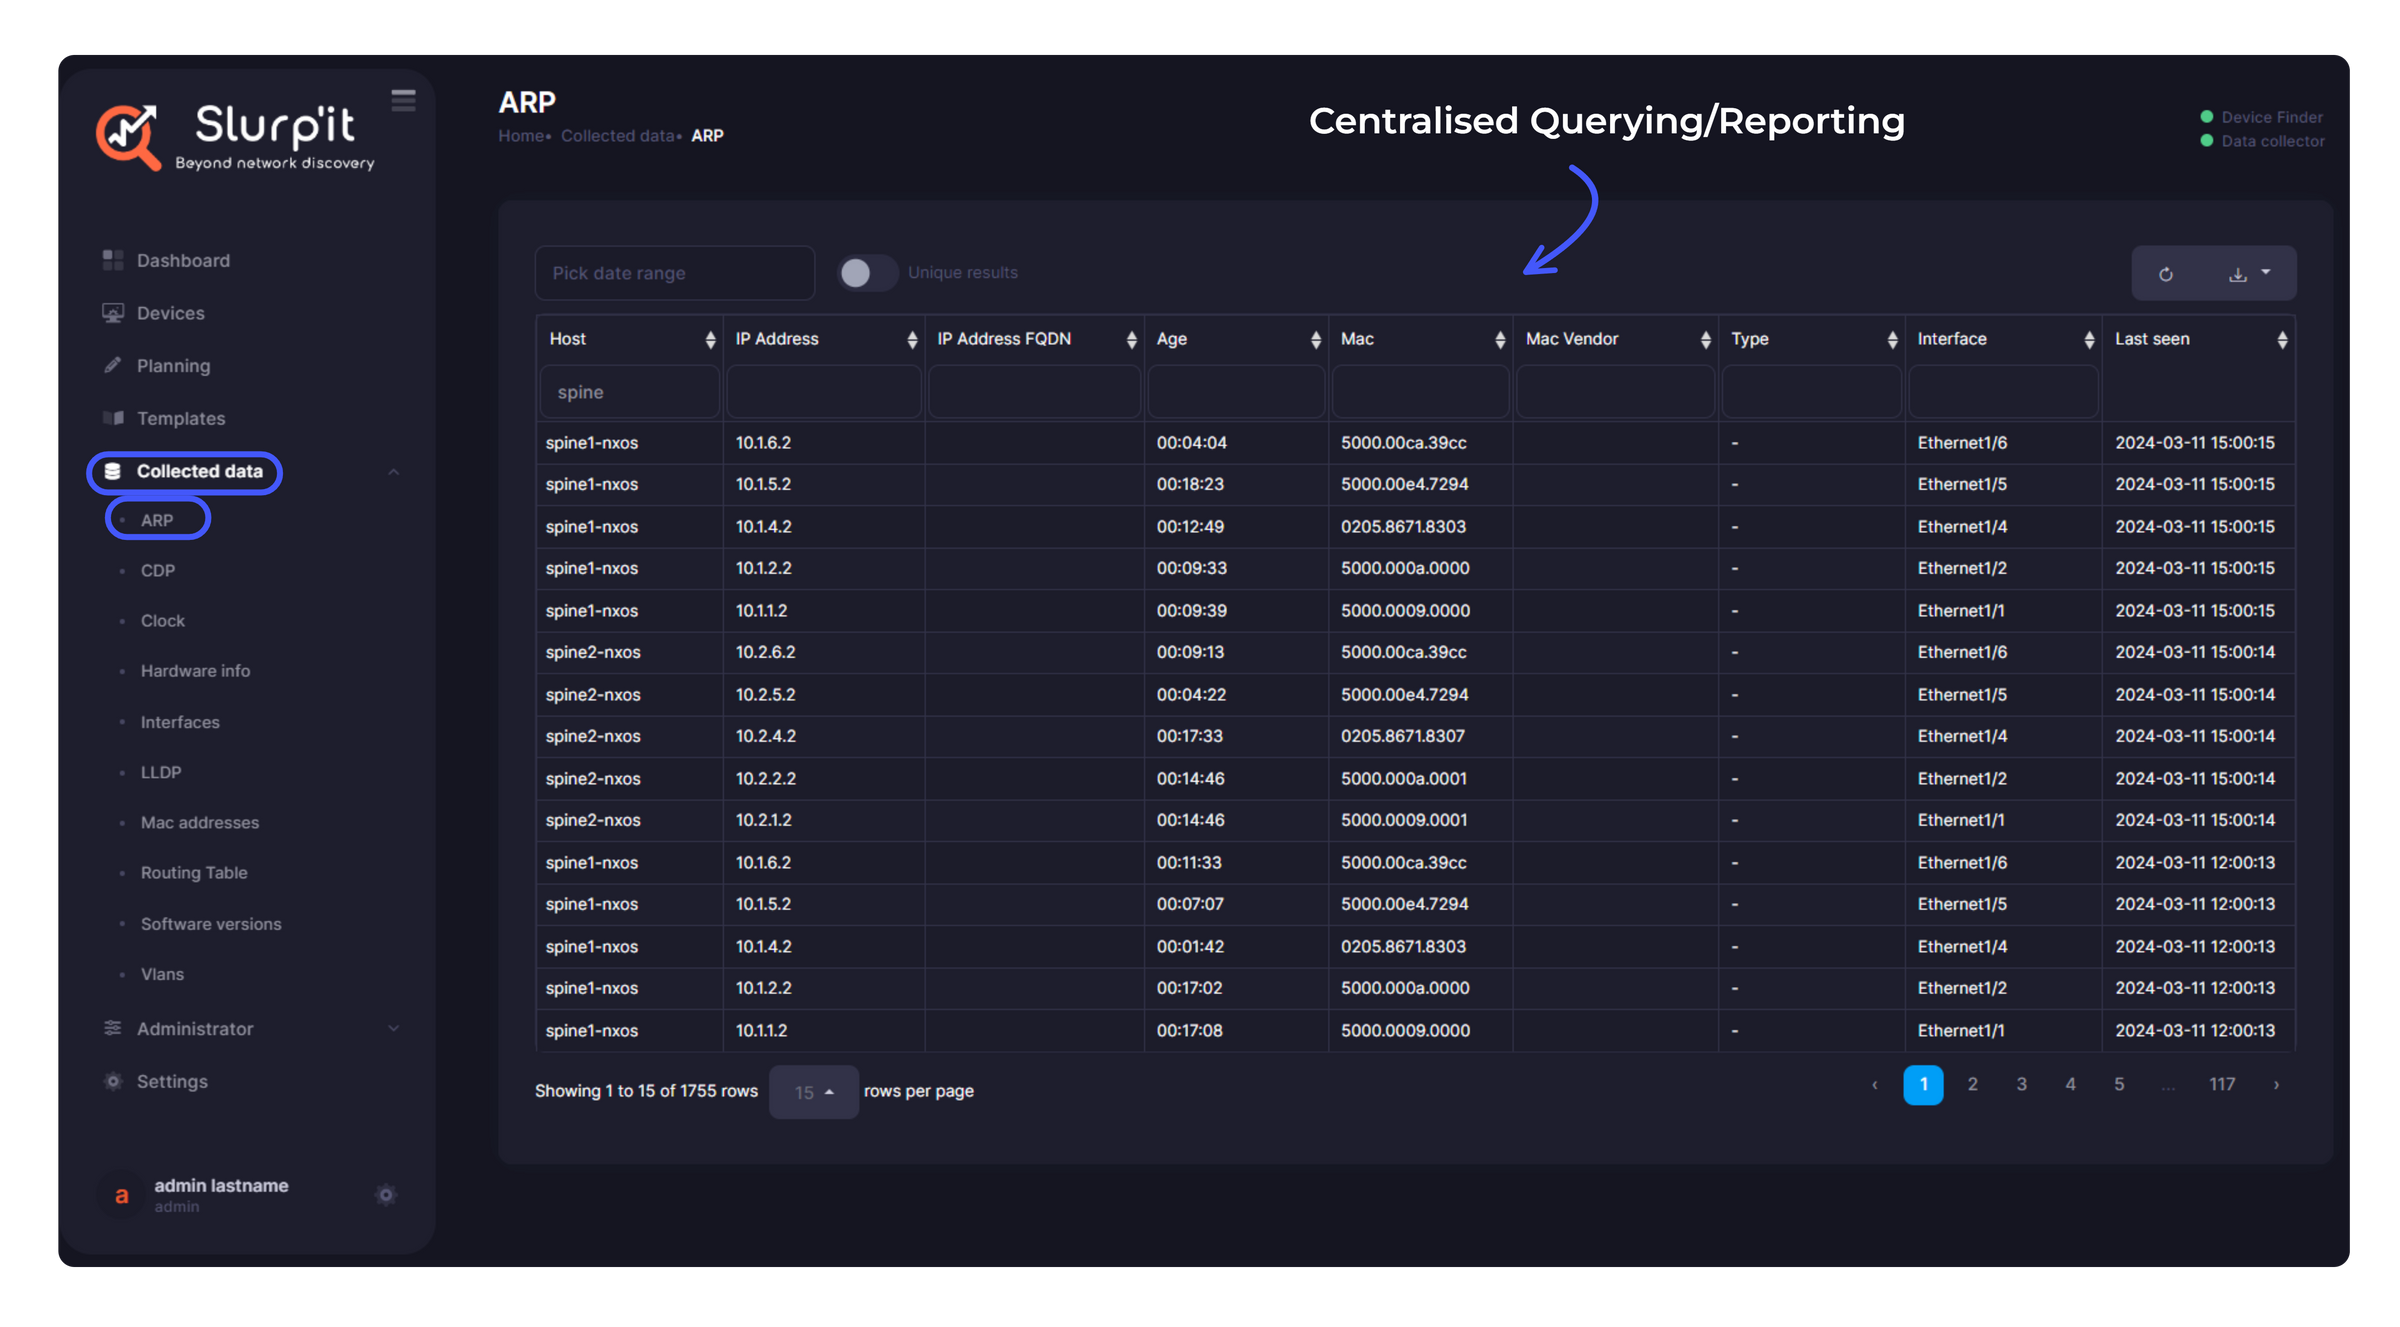2400x1327 pixels.
Task: Open Planning via the pencil icon
Action: point(112,365)
